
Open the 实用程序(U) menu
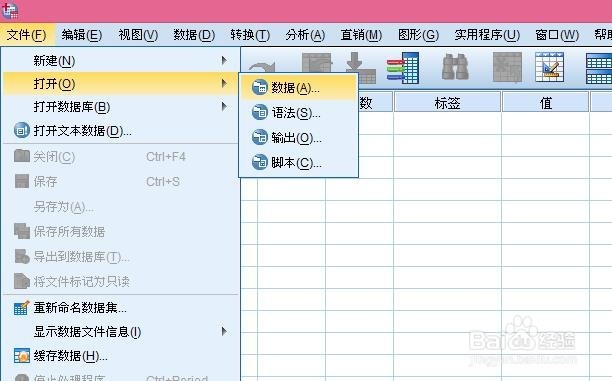click(x=487, y=35)
